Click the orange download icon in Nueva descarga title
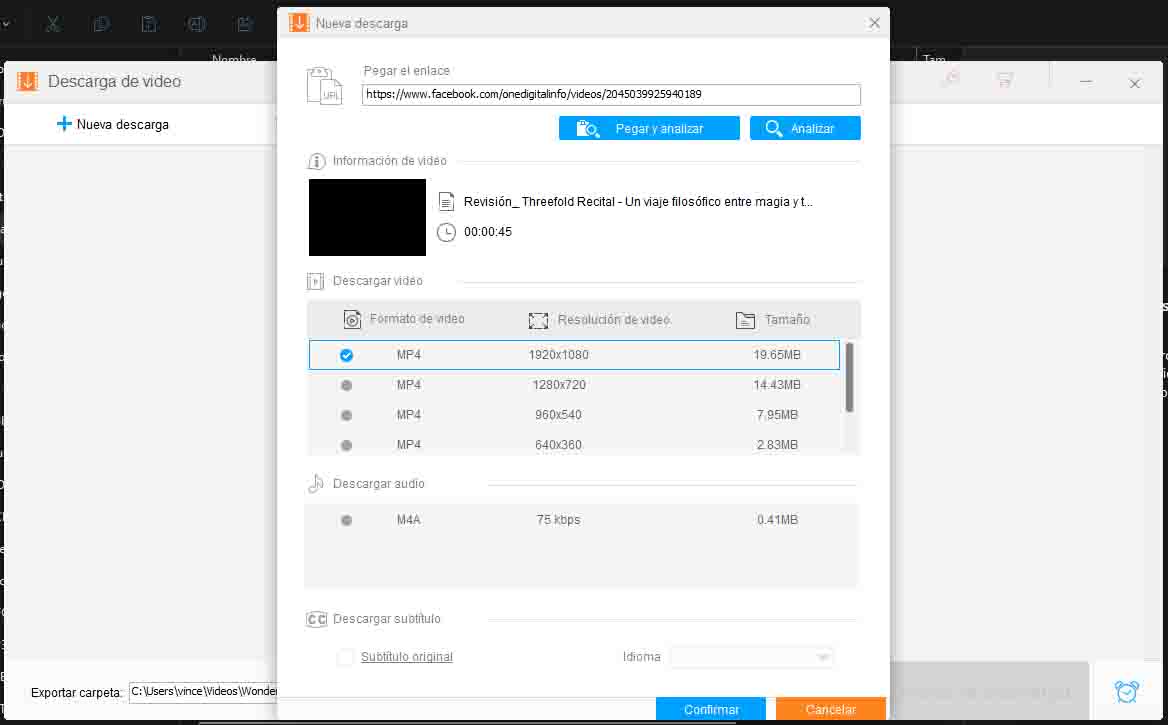Screen dimensions: 1168x725 299,22
